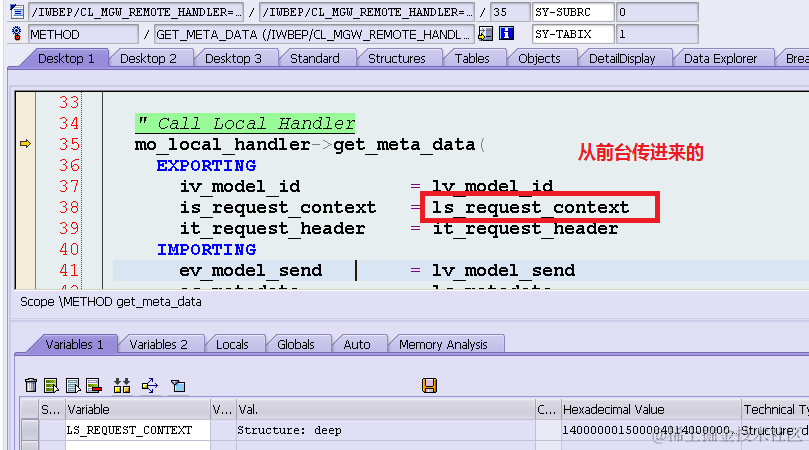Click the SY-TABIX value field showing 1
Screen dimensions: 809x450
coord(657,35)
